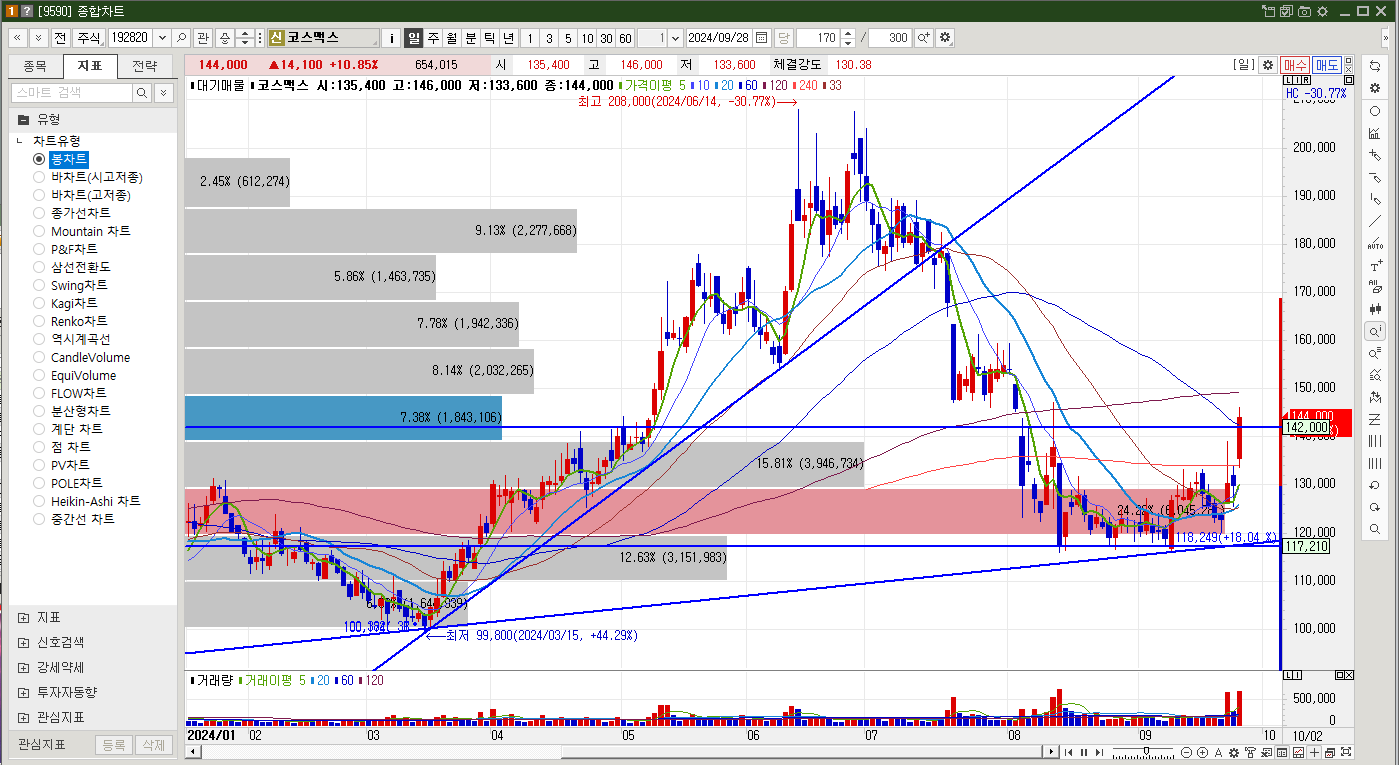The image size is (1399, 765).
Task: Switch to the 전략 tab
Action: [145, 67]
